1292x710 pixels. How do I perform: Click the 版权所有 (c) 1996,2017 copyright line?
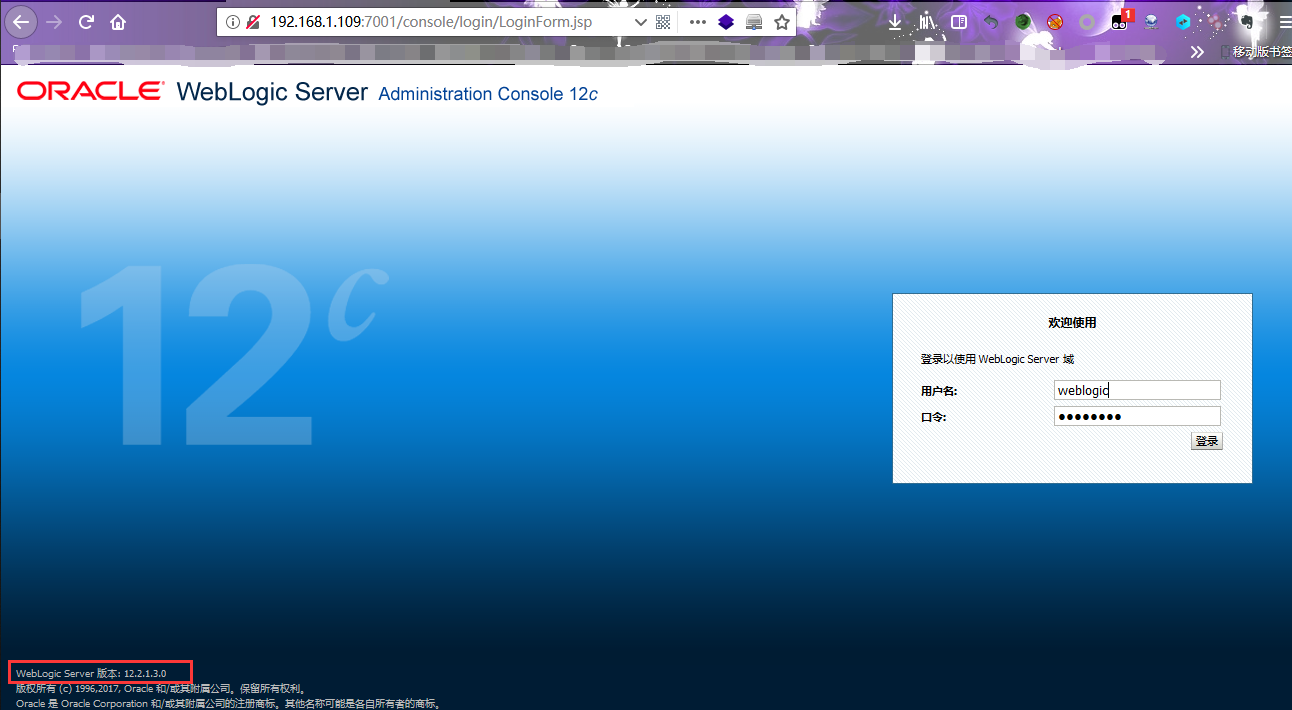click(x=161, y=689)
